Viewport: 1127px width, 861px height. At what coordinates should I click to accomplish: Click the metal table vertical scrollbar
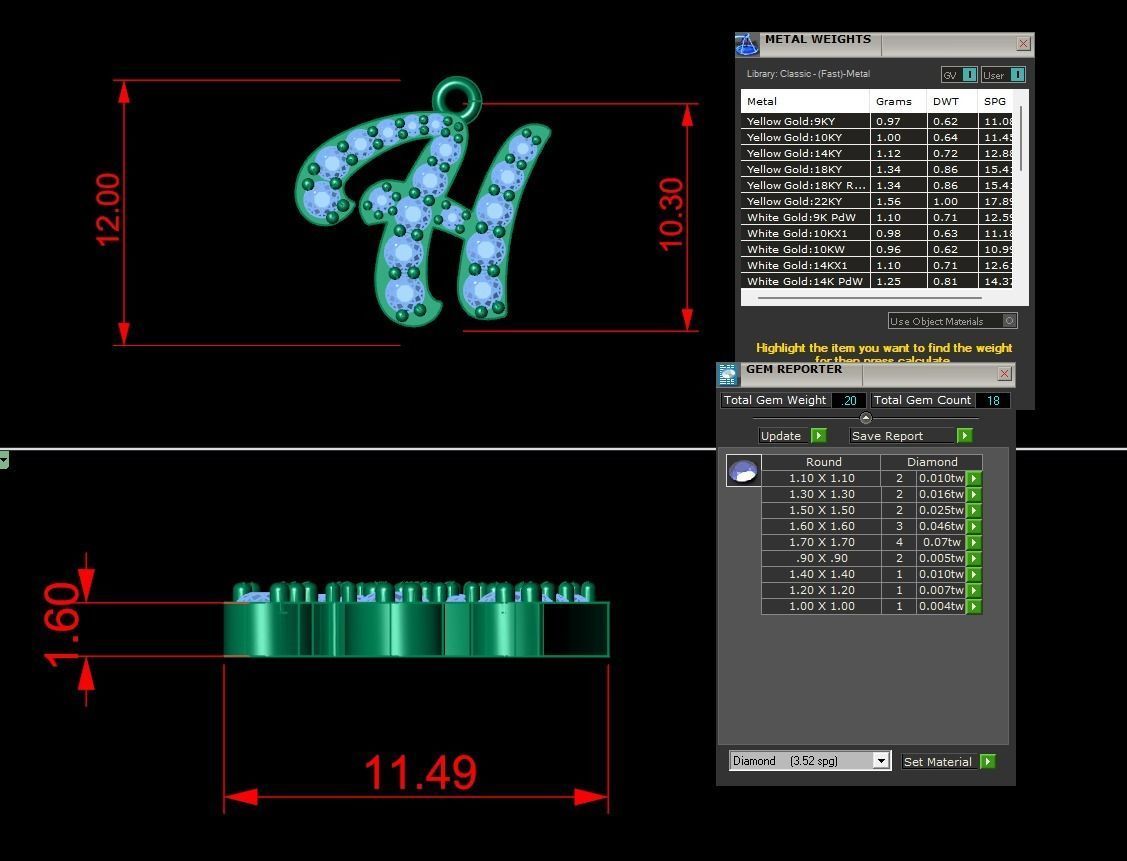coord(1021,138)
